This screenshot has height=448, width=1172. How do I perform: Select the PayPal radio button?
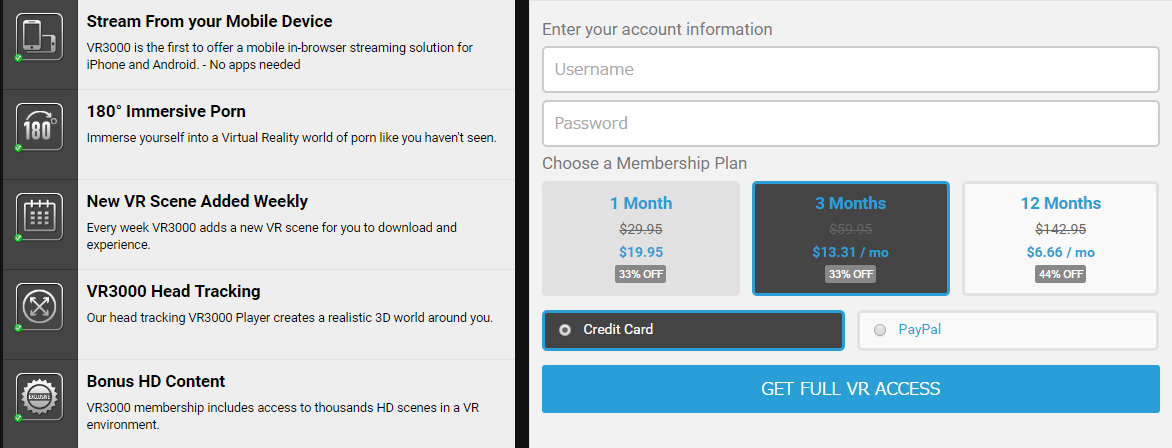pos(880,330)
